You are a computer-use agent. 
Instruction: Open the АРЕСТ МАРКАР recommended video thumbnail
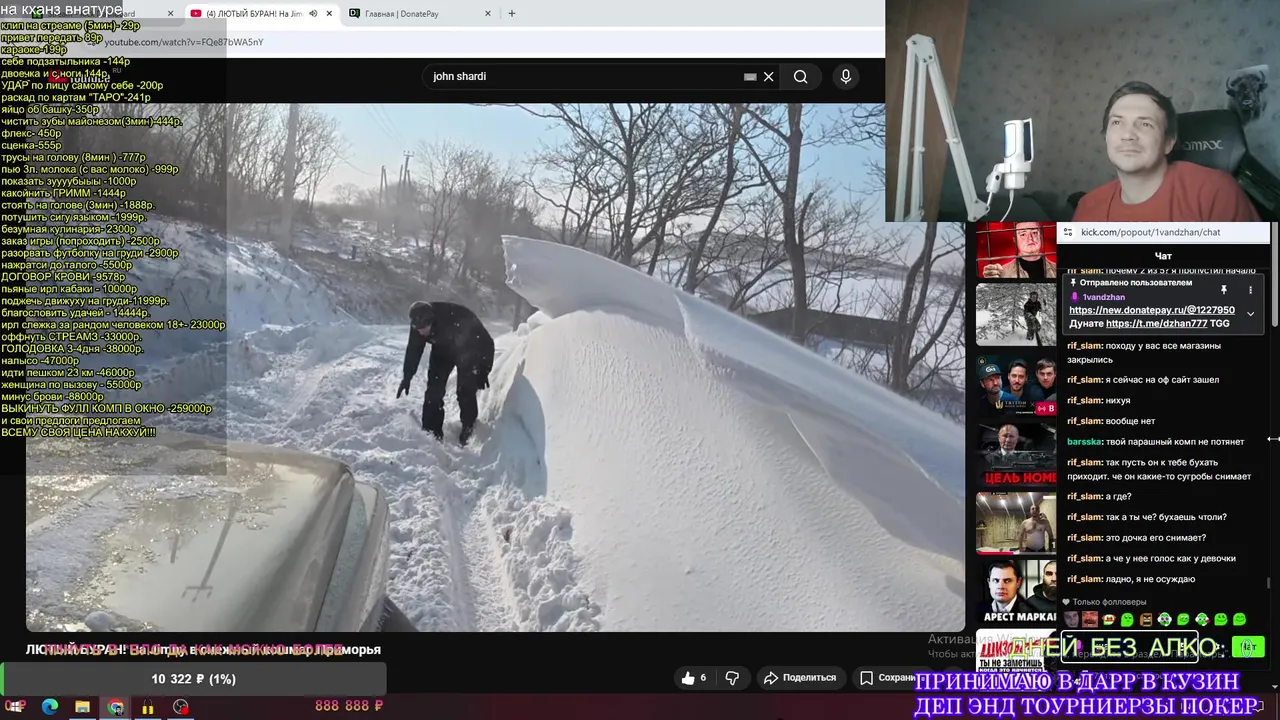(1016, 592)
